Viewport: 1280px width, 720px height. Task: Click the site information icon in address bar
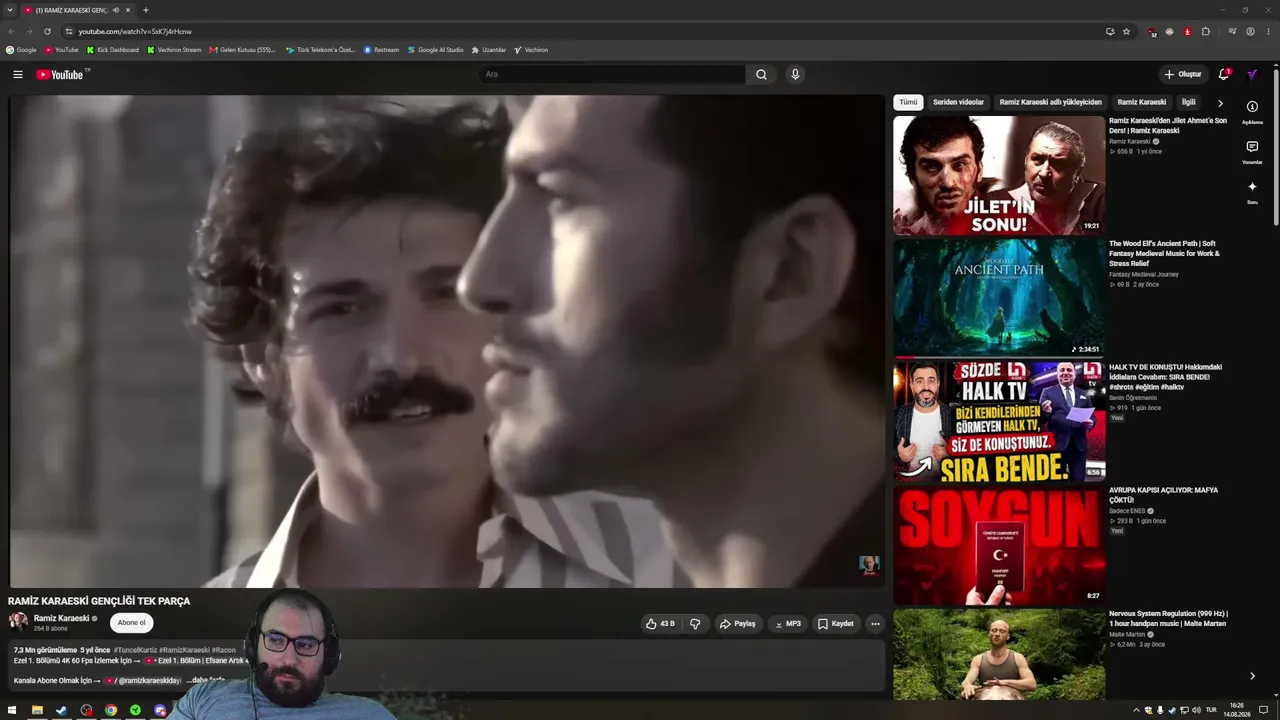pos(69,31)
